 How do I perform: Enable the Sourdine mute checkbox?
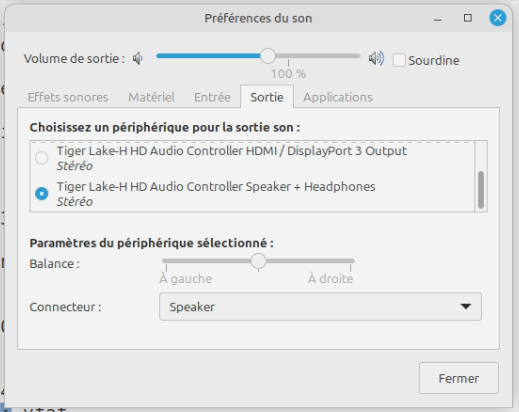[x=399, y=60]
